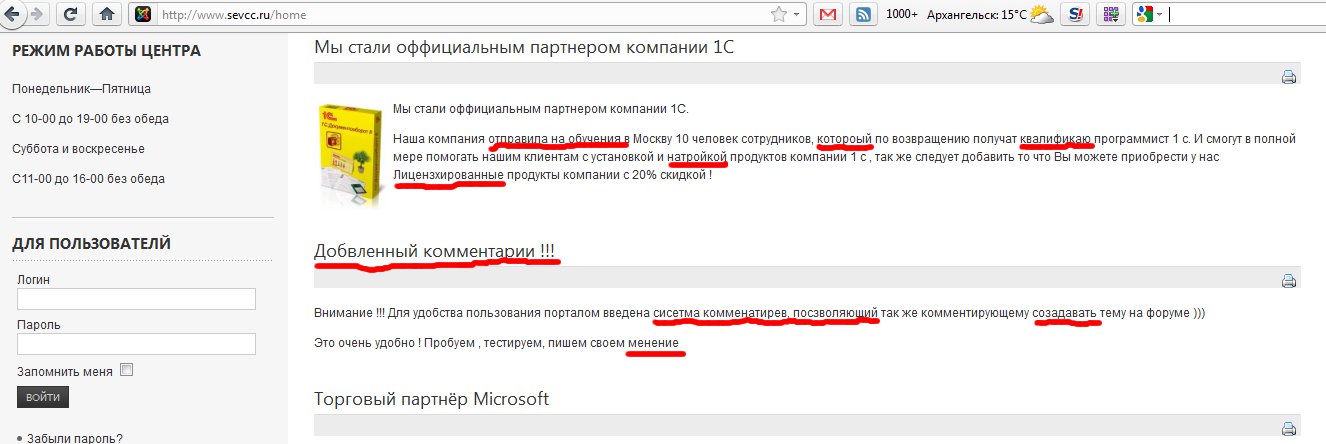Print the Добвленный комментарии article via printer icon
This screenshot has width=1326, height=444.
tap(1289, 281)
